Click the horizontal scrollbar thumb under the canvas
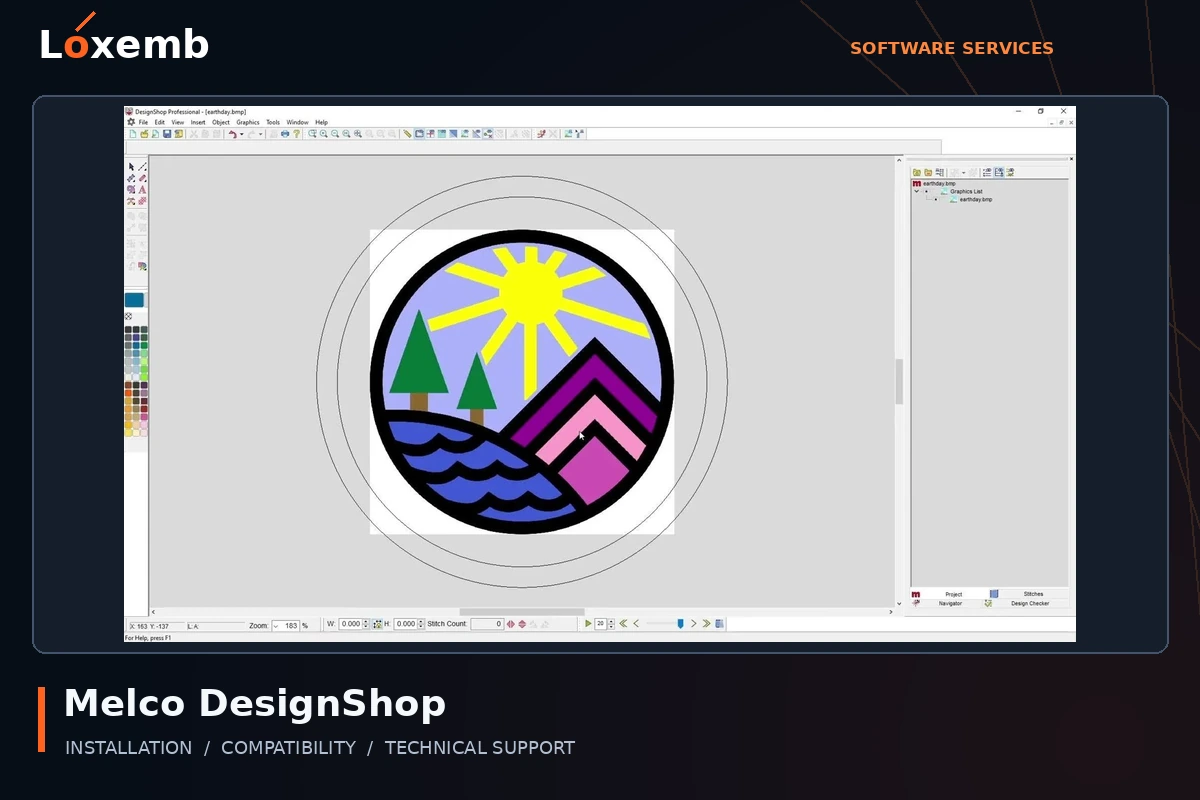The width and height of the screenshot is (1200, 800). point(522,611)
